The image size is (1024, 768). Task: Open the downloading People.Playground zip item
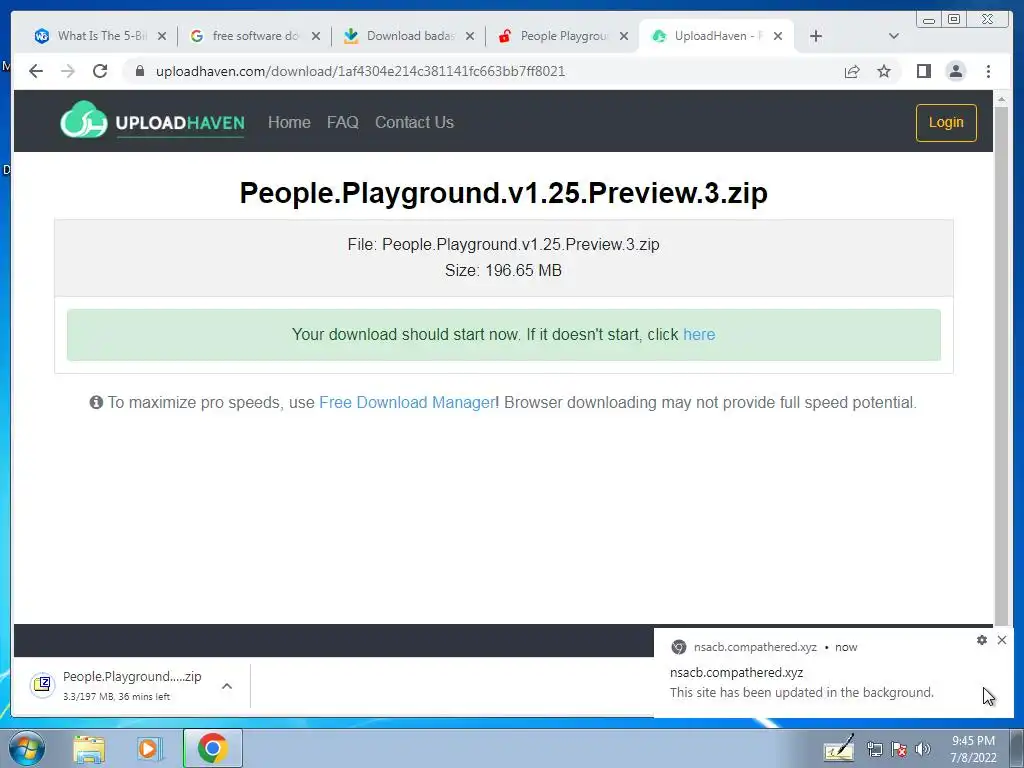click(x=132, y=686)
